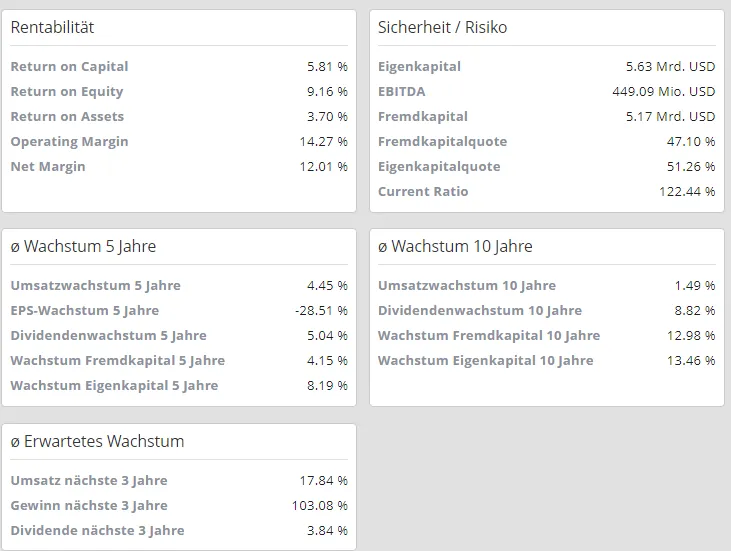Screen dimensions: 731x551
Task: Click Wachstum Eigenkapital 10 Jahre label
Action: coord(485,360)
